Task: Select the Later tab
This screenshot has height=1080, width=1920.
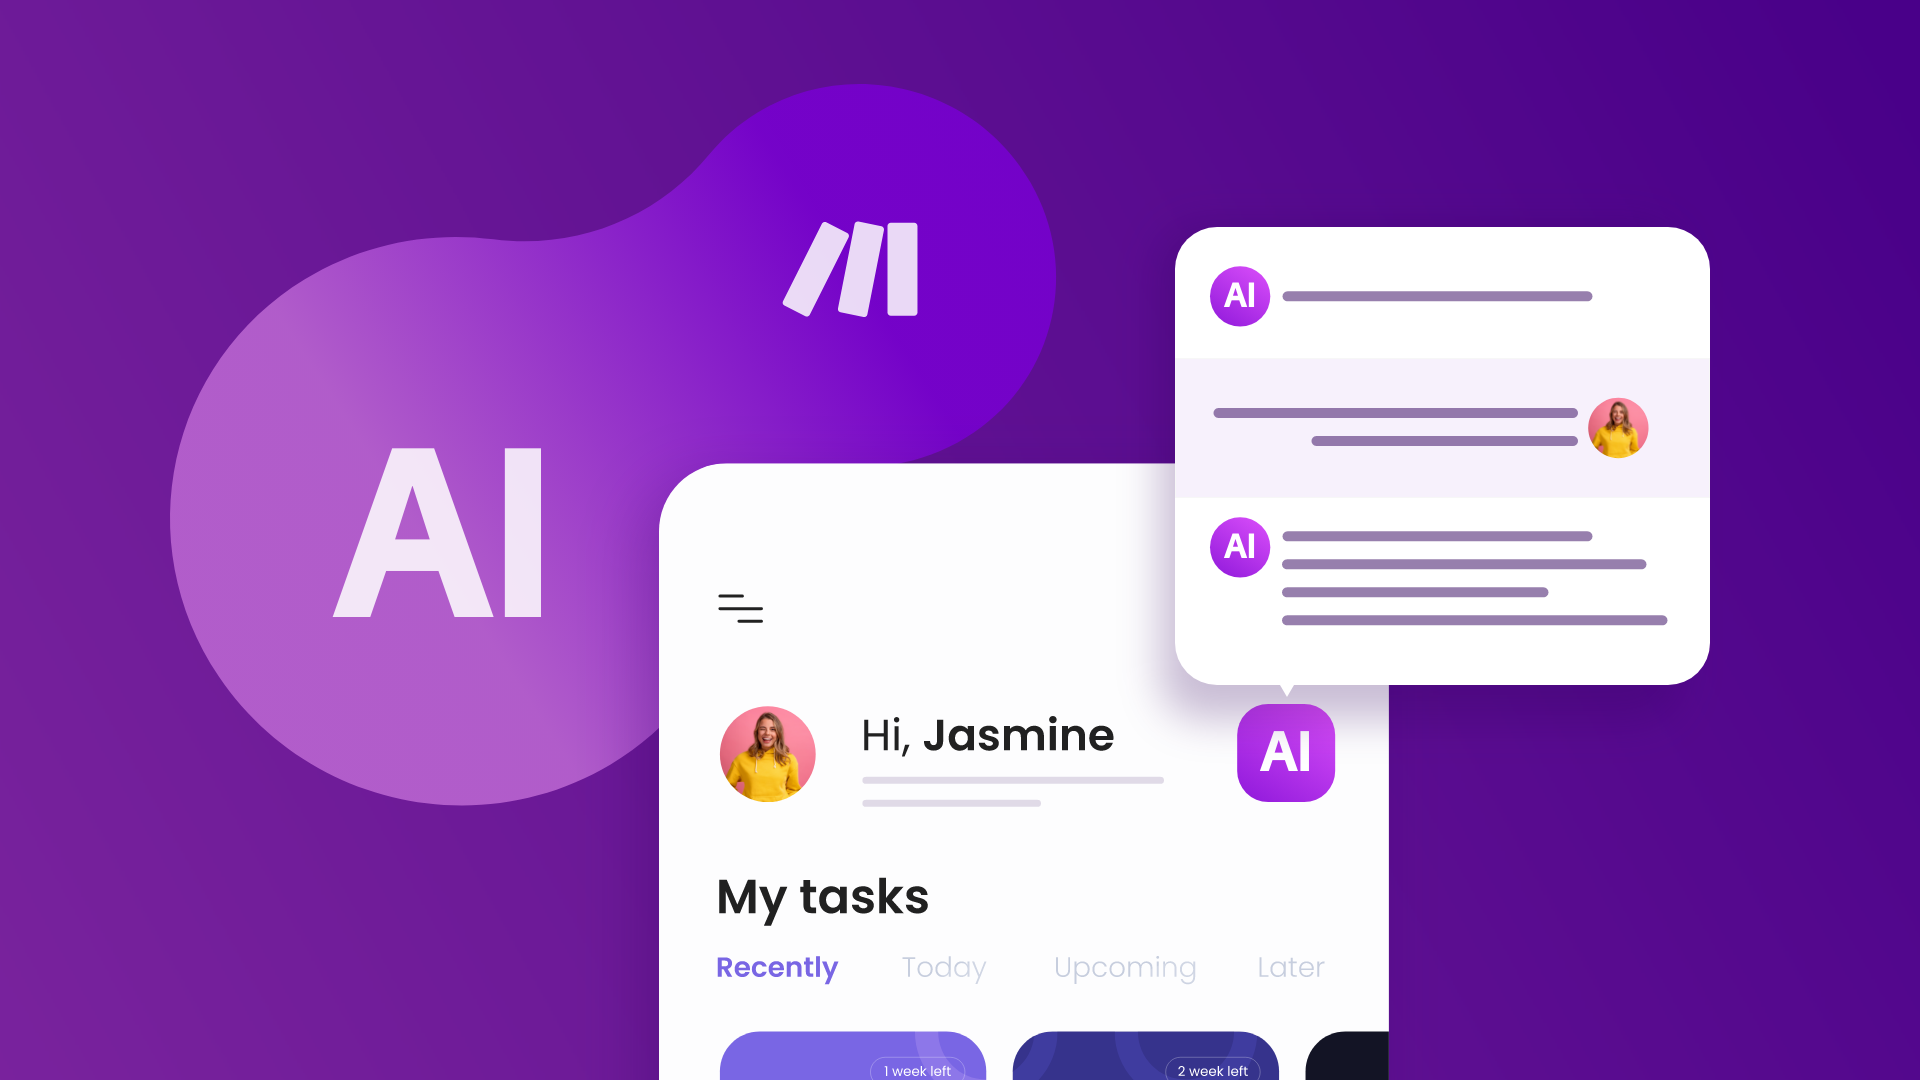Action: point(1288,967)
